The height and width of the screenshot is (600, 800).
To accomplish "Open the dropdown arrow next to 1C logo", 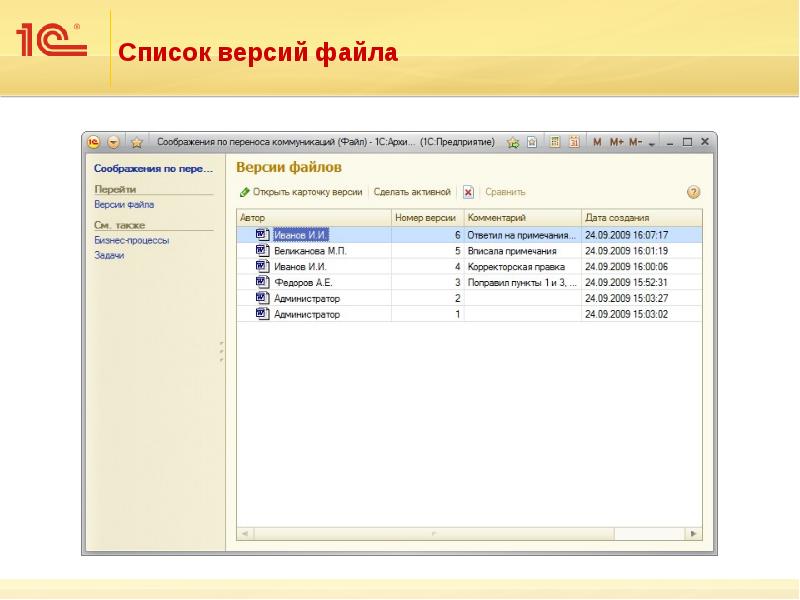I will pyautogui.click(x=113, y=142).
